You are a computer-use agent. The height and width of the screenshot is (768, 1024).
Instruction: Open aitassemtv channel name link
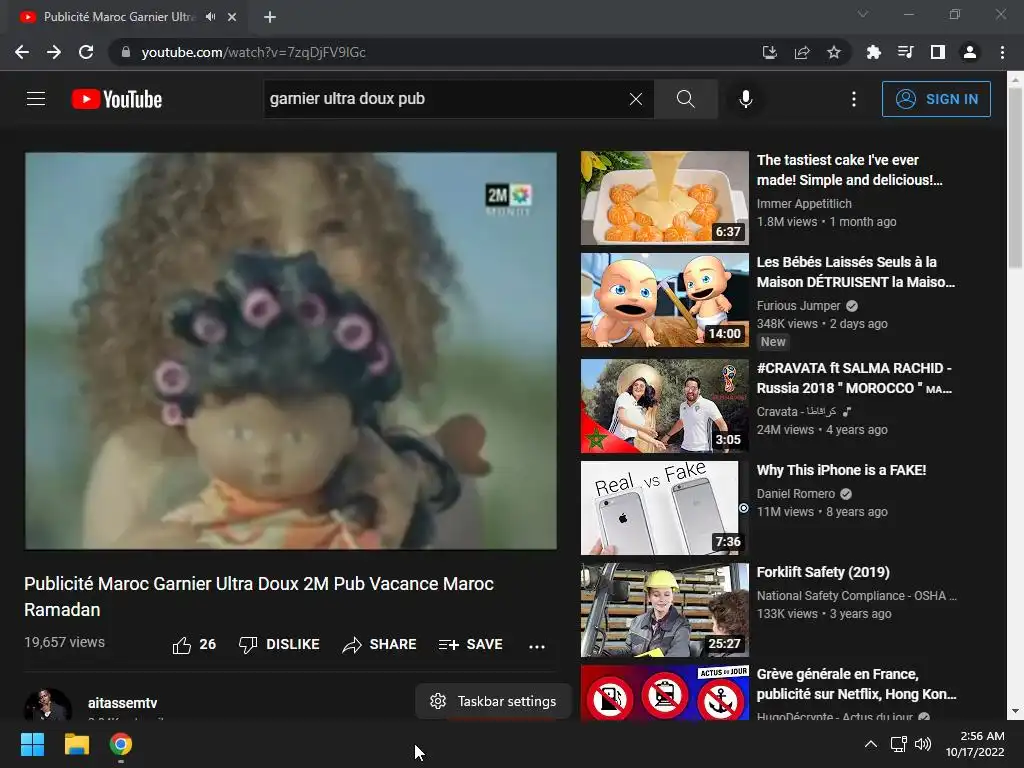[123, 703]
